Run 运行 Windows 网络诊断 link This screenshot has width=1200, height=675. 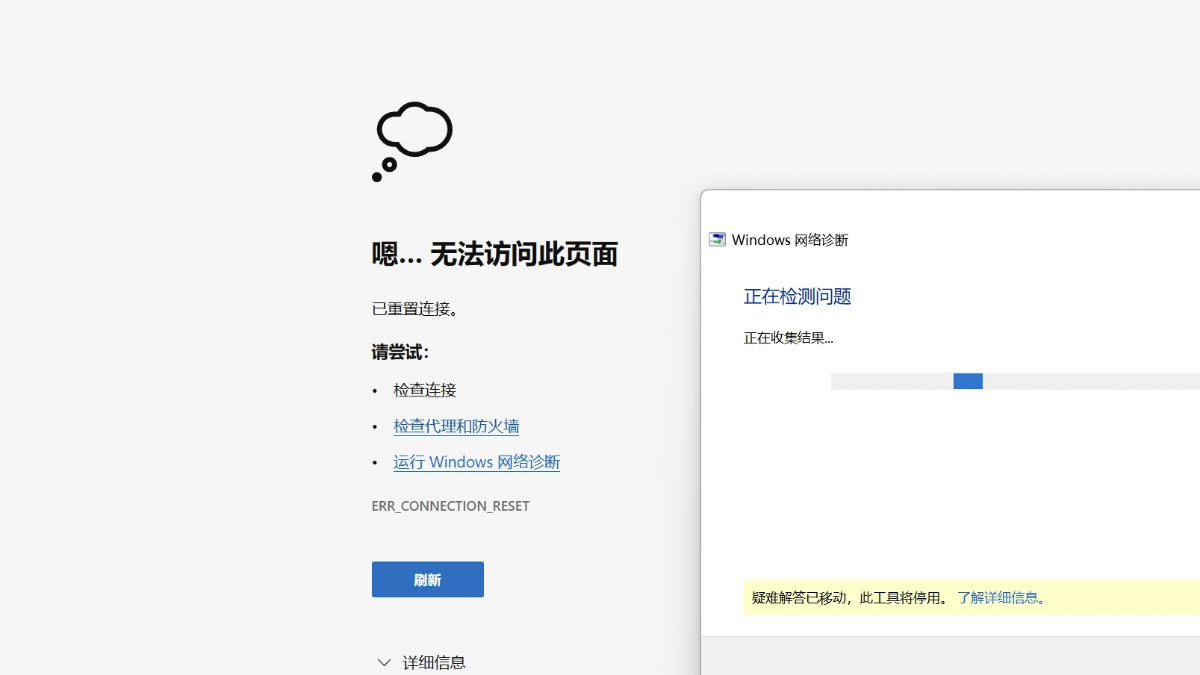tap(476, 461)
